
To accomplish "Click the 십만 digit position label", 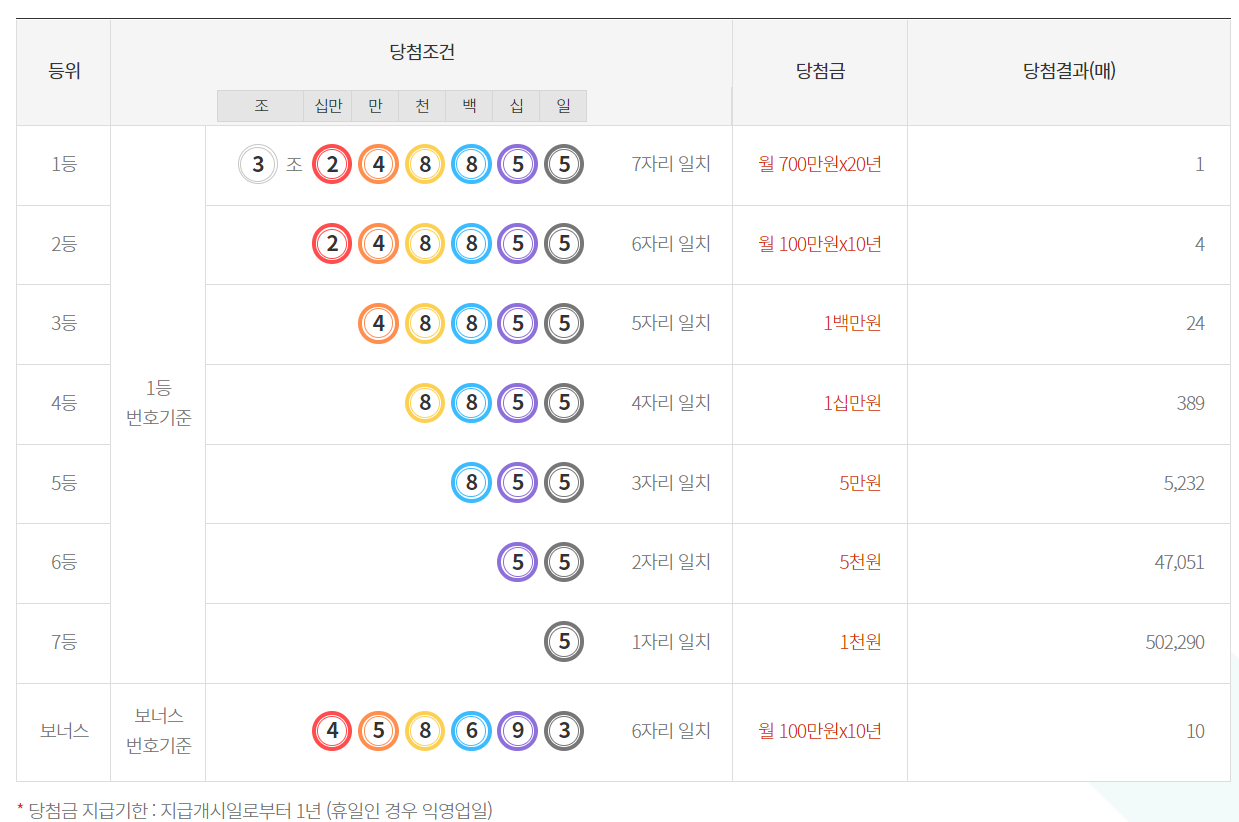I will [328, 105].
